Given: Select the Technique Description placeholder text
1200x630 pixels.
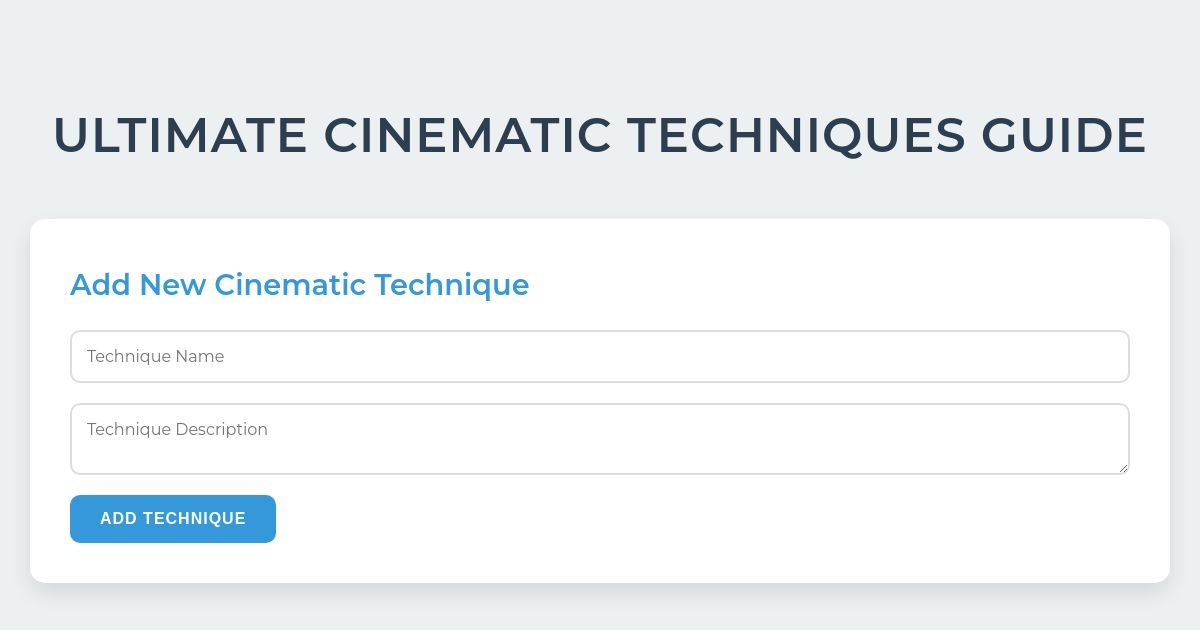Looking at the screenshot, I should (177, 429).
